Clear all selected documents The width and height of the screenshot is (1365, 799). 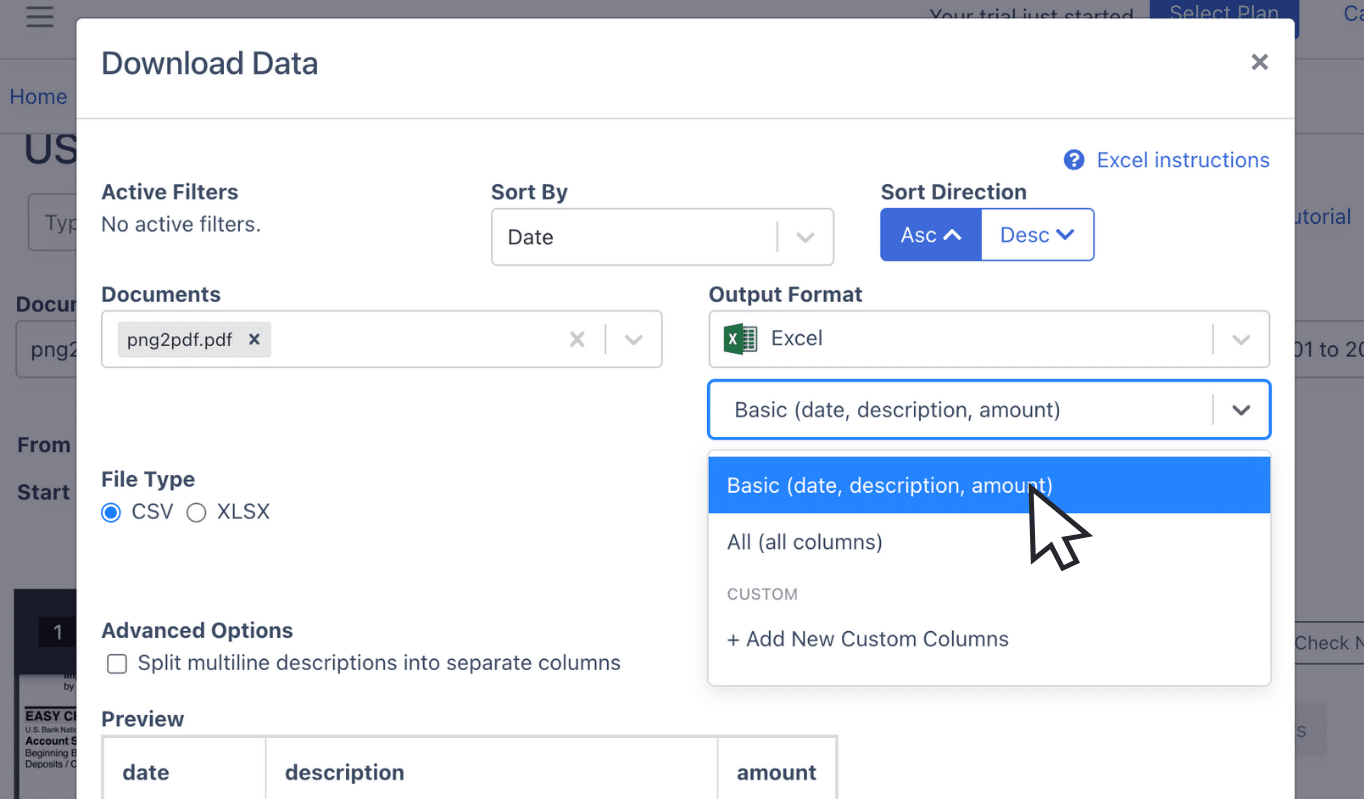pyautogui.click(x=577, y=340)
